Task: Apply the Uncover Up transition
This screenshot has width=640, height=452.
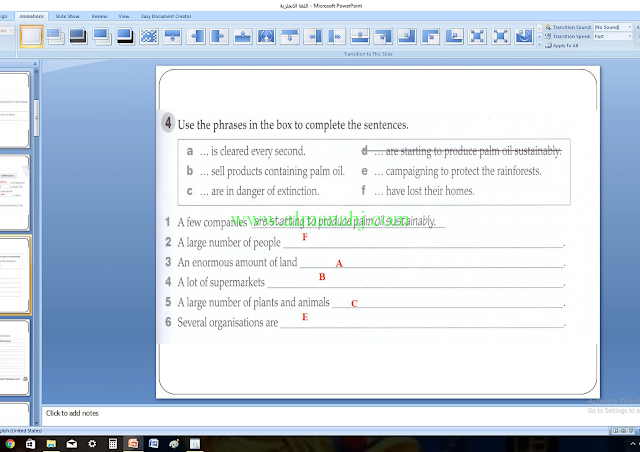Action: [360, 36]
